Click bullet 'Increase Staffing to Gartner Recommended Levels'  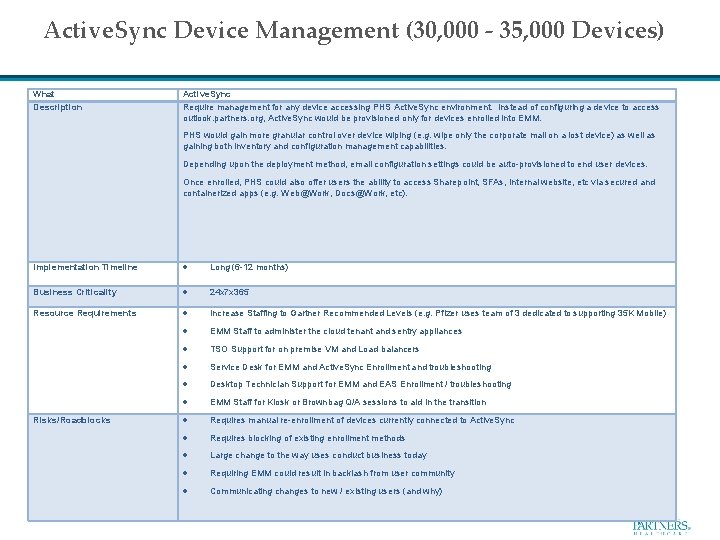pyautogui.click(x=438, y=313)
